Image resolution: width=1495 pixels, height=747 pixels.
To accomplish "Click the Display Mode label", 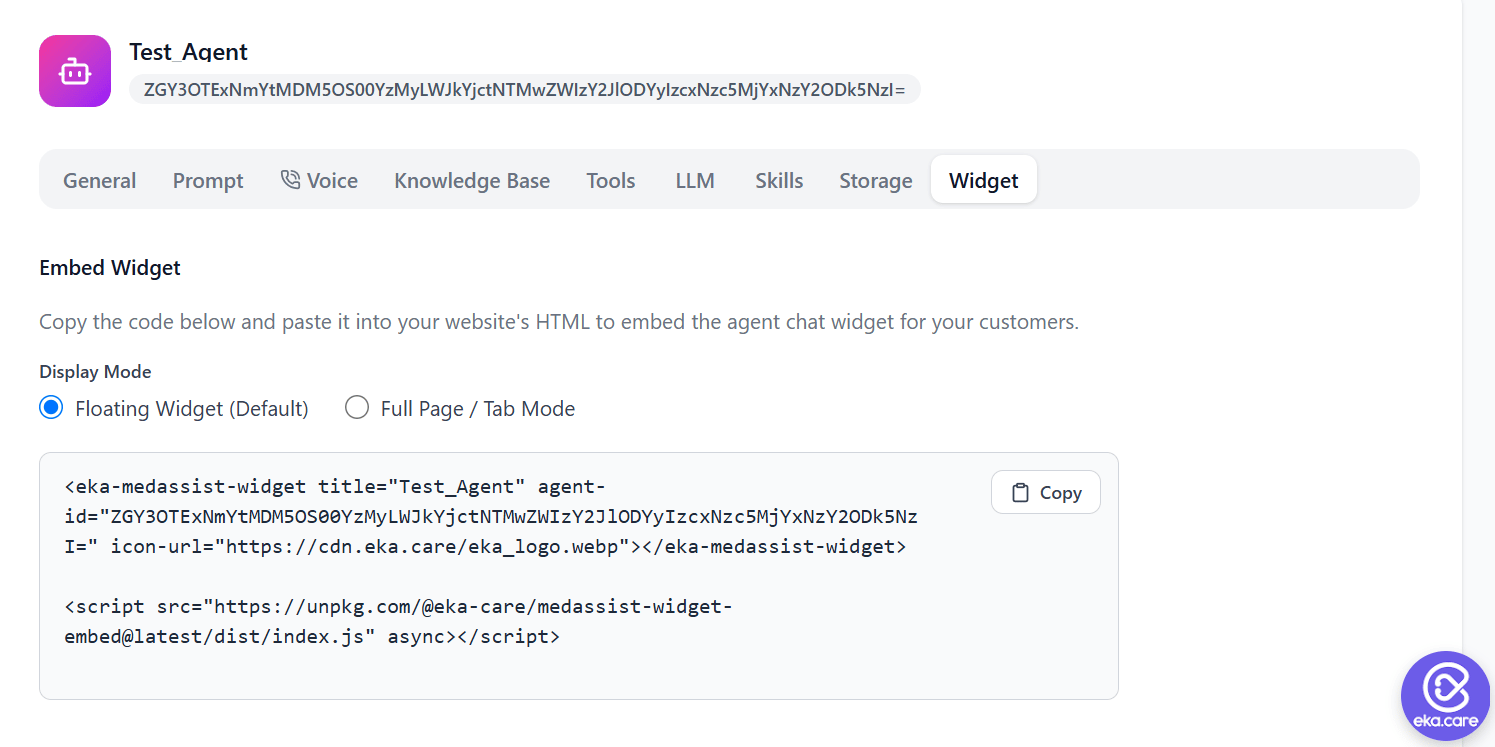I will click(x=95, y=372).
